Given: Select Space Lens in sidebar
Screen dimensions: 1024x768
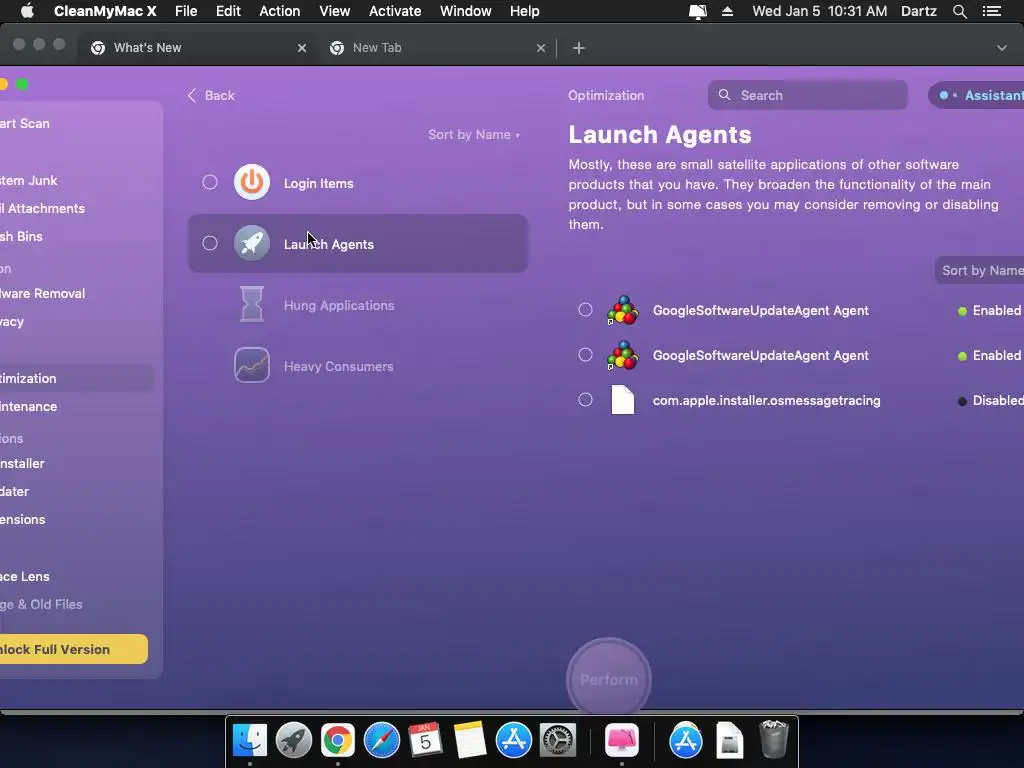Looking at the screenshot, I should click(x=25, y=576).
